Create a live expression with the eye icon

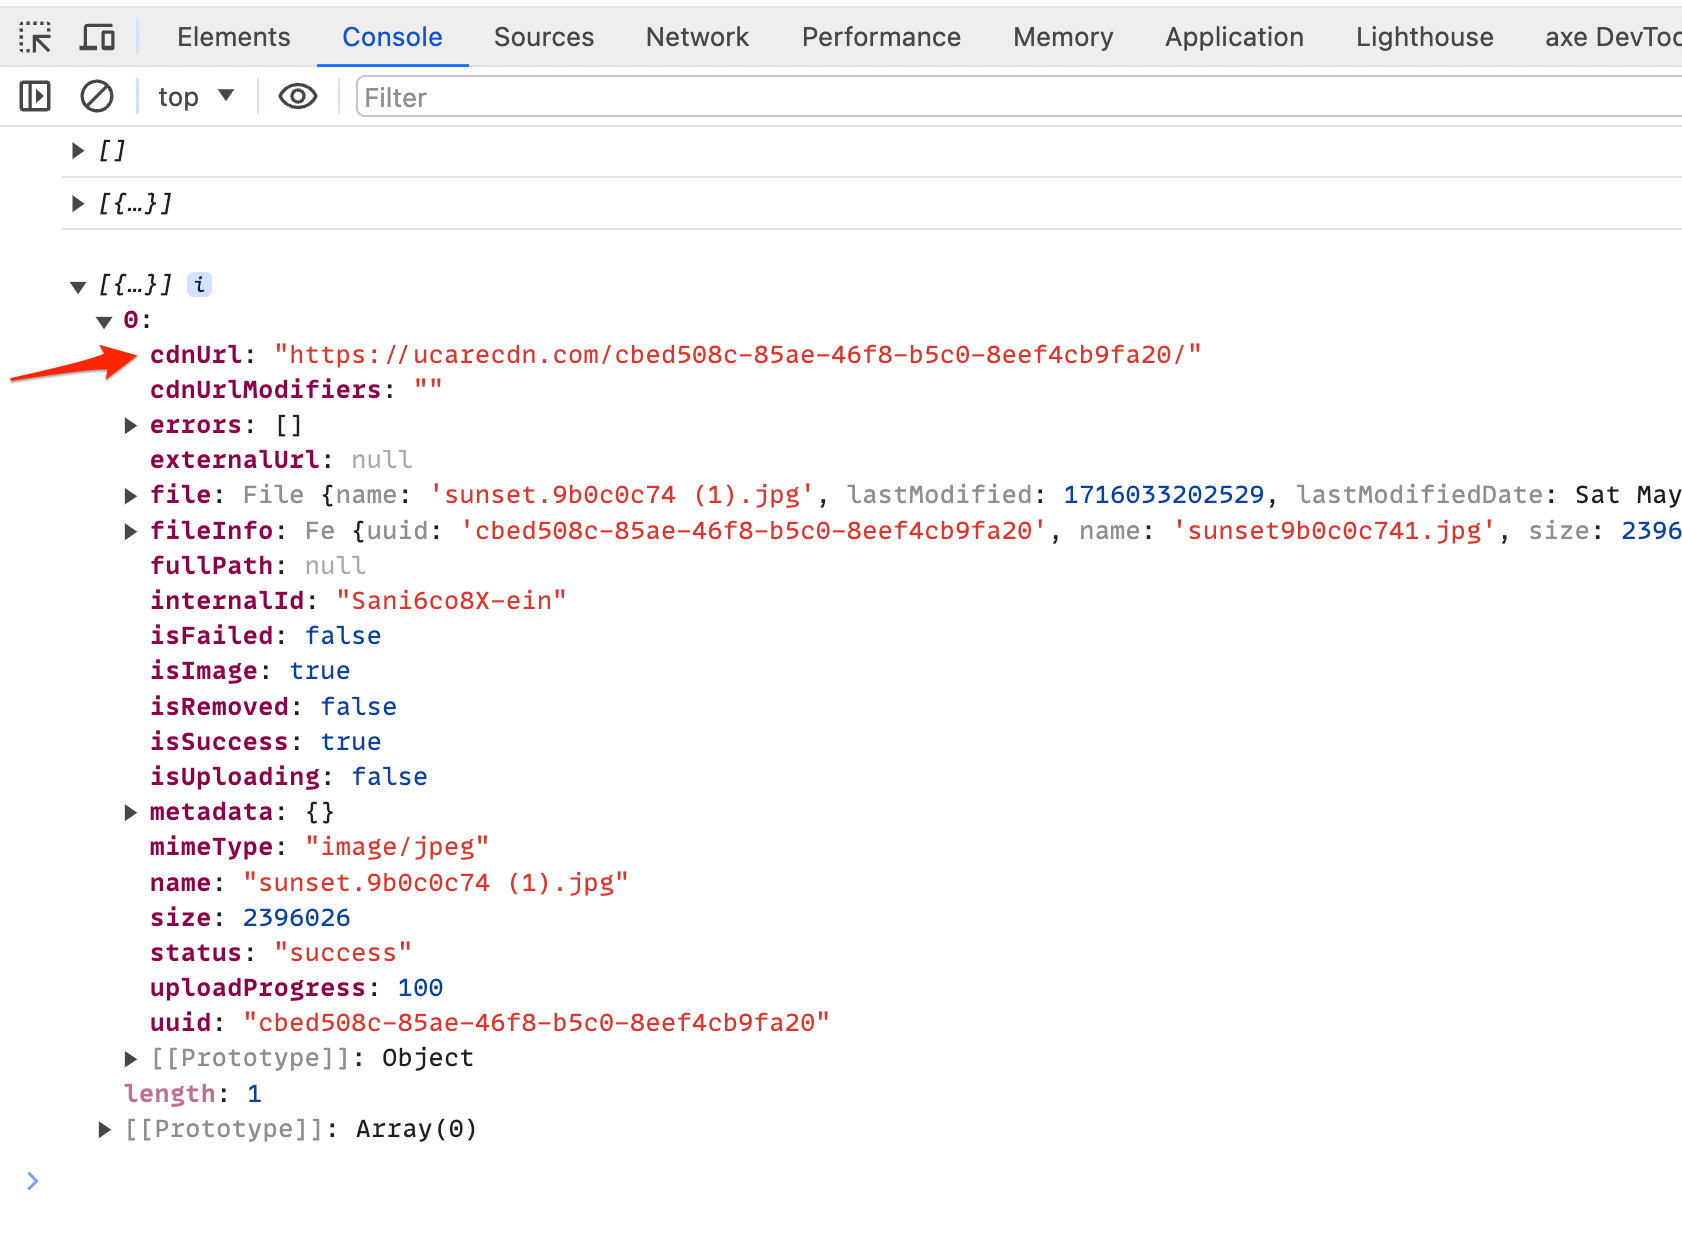[297, 96]
